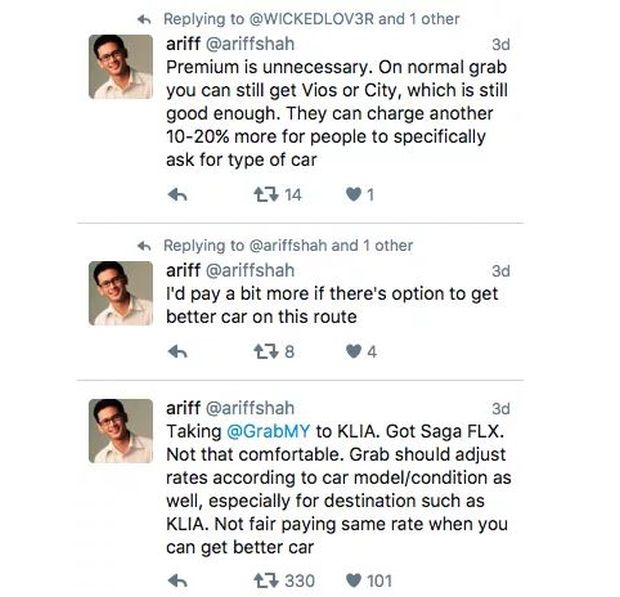Open ariff's avatar on the first tweet

point(120,67)
